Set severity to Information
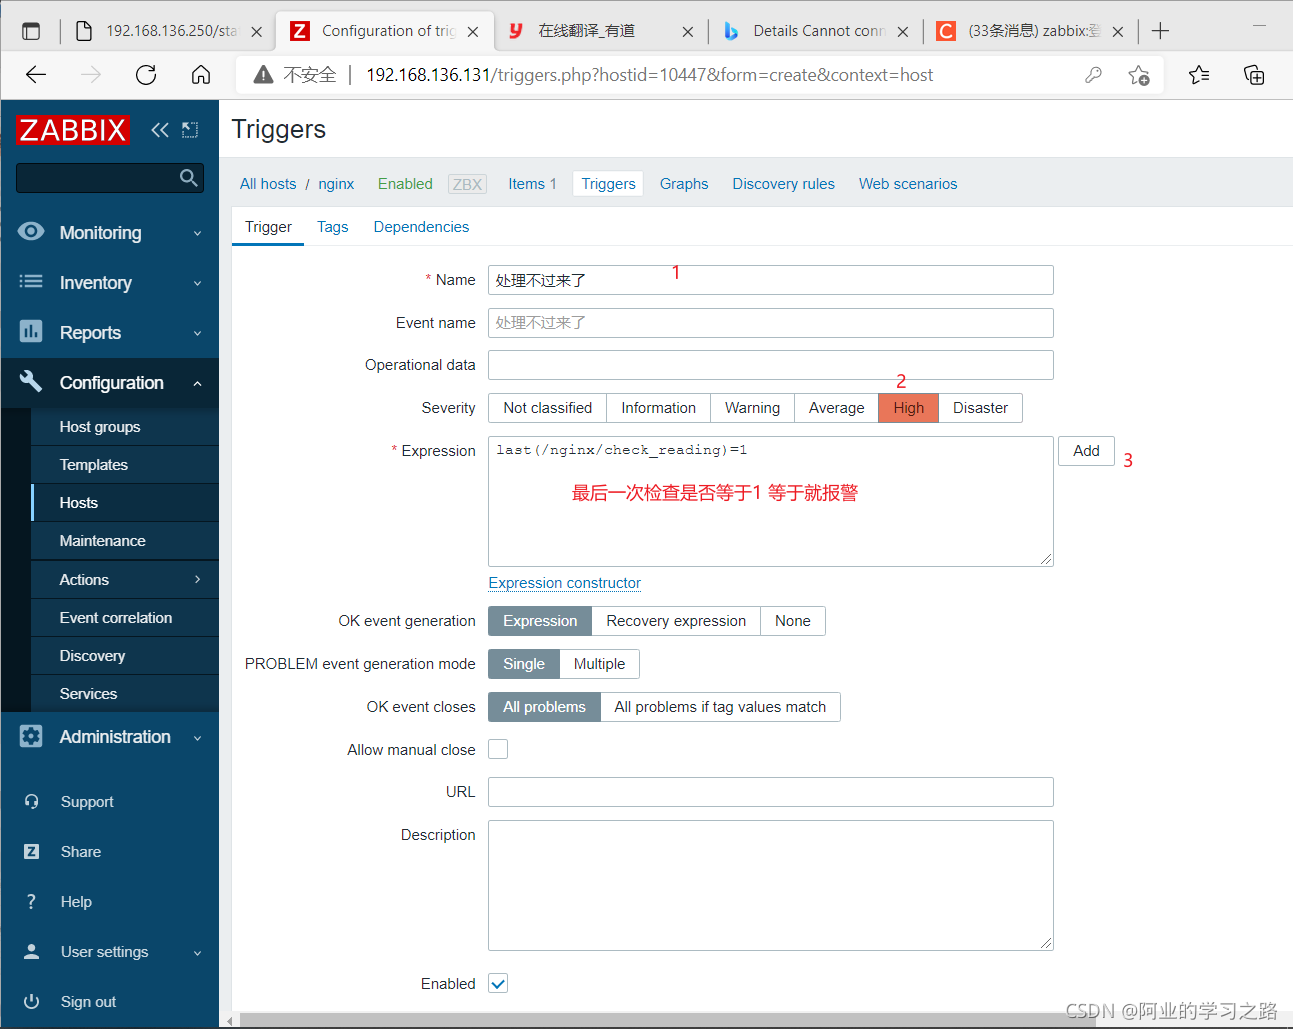1293x1029 pixels. click(x=658, y=408)
